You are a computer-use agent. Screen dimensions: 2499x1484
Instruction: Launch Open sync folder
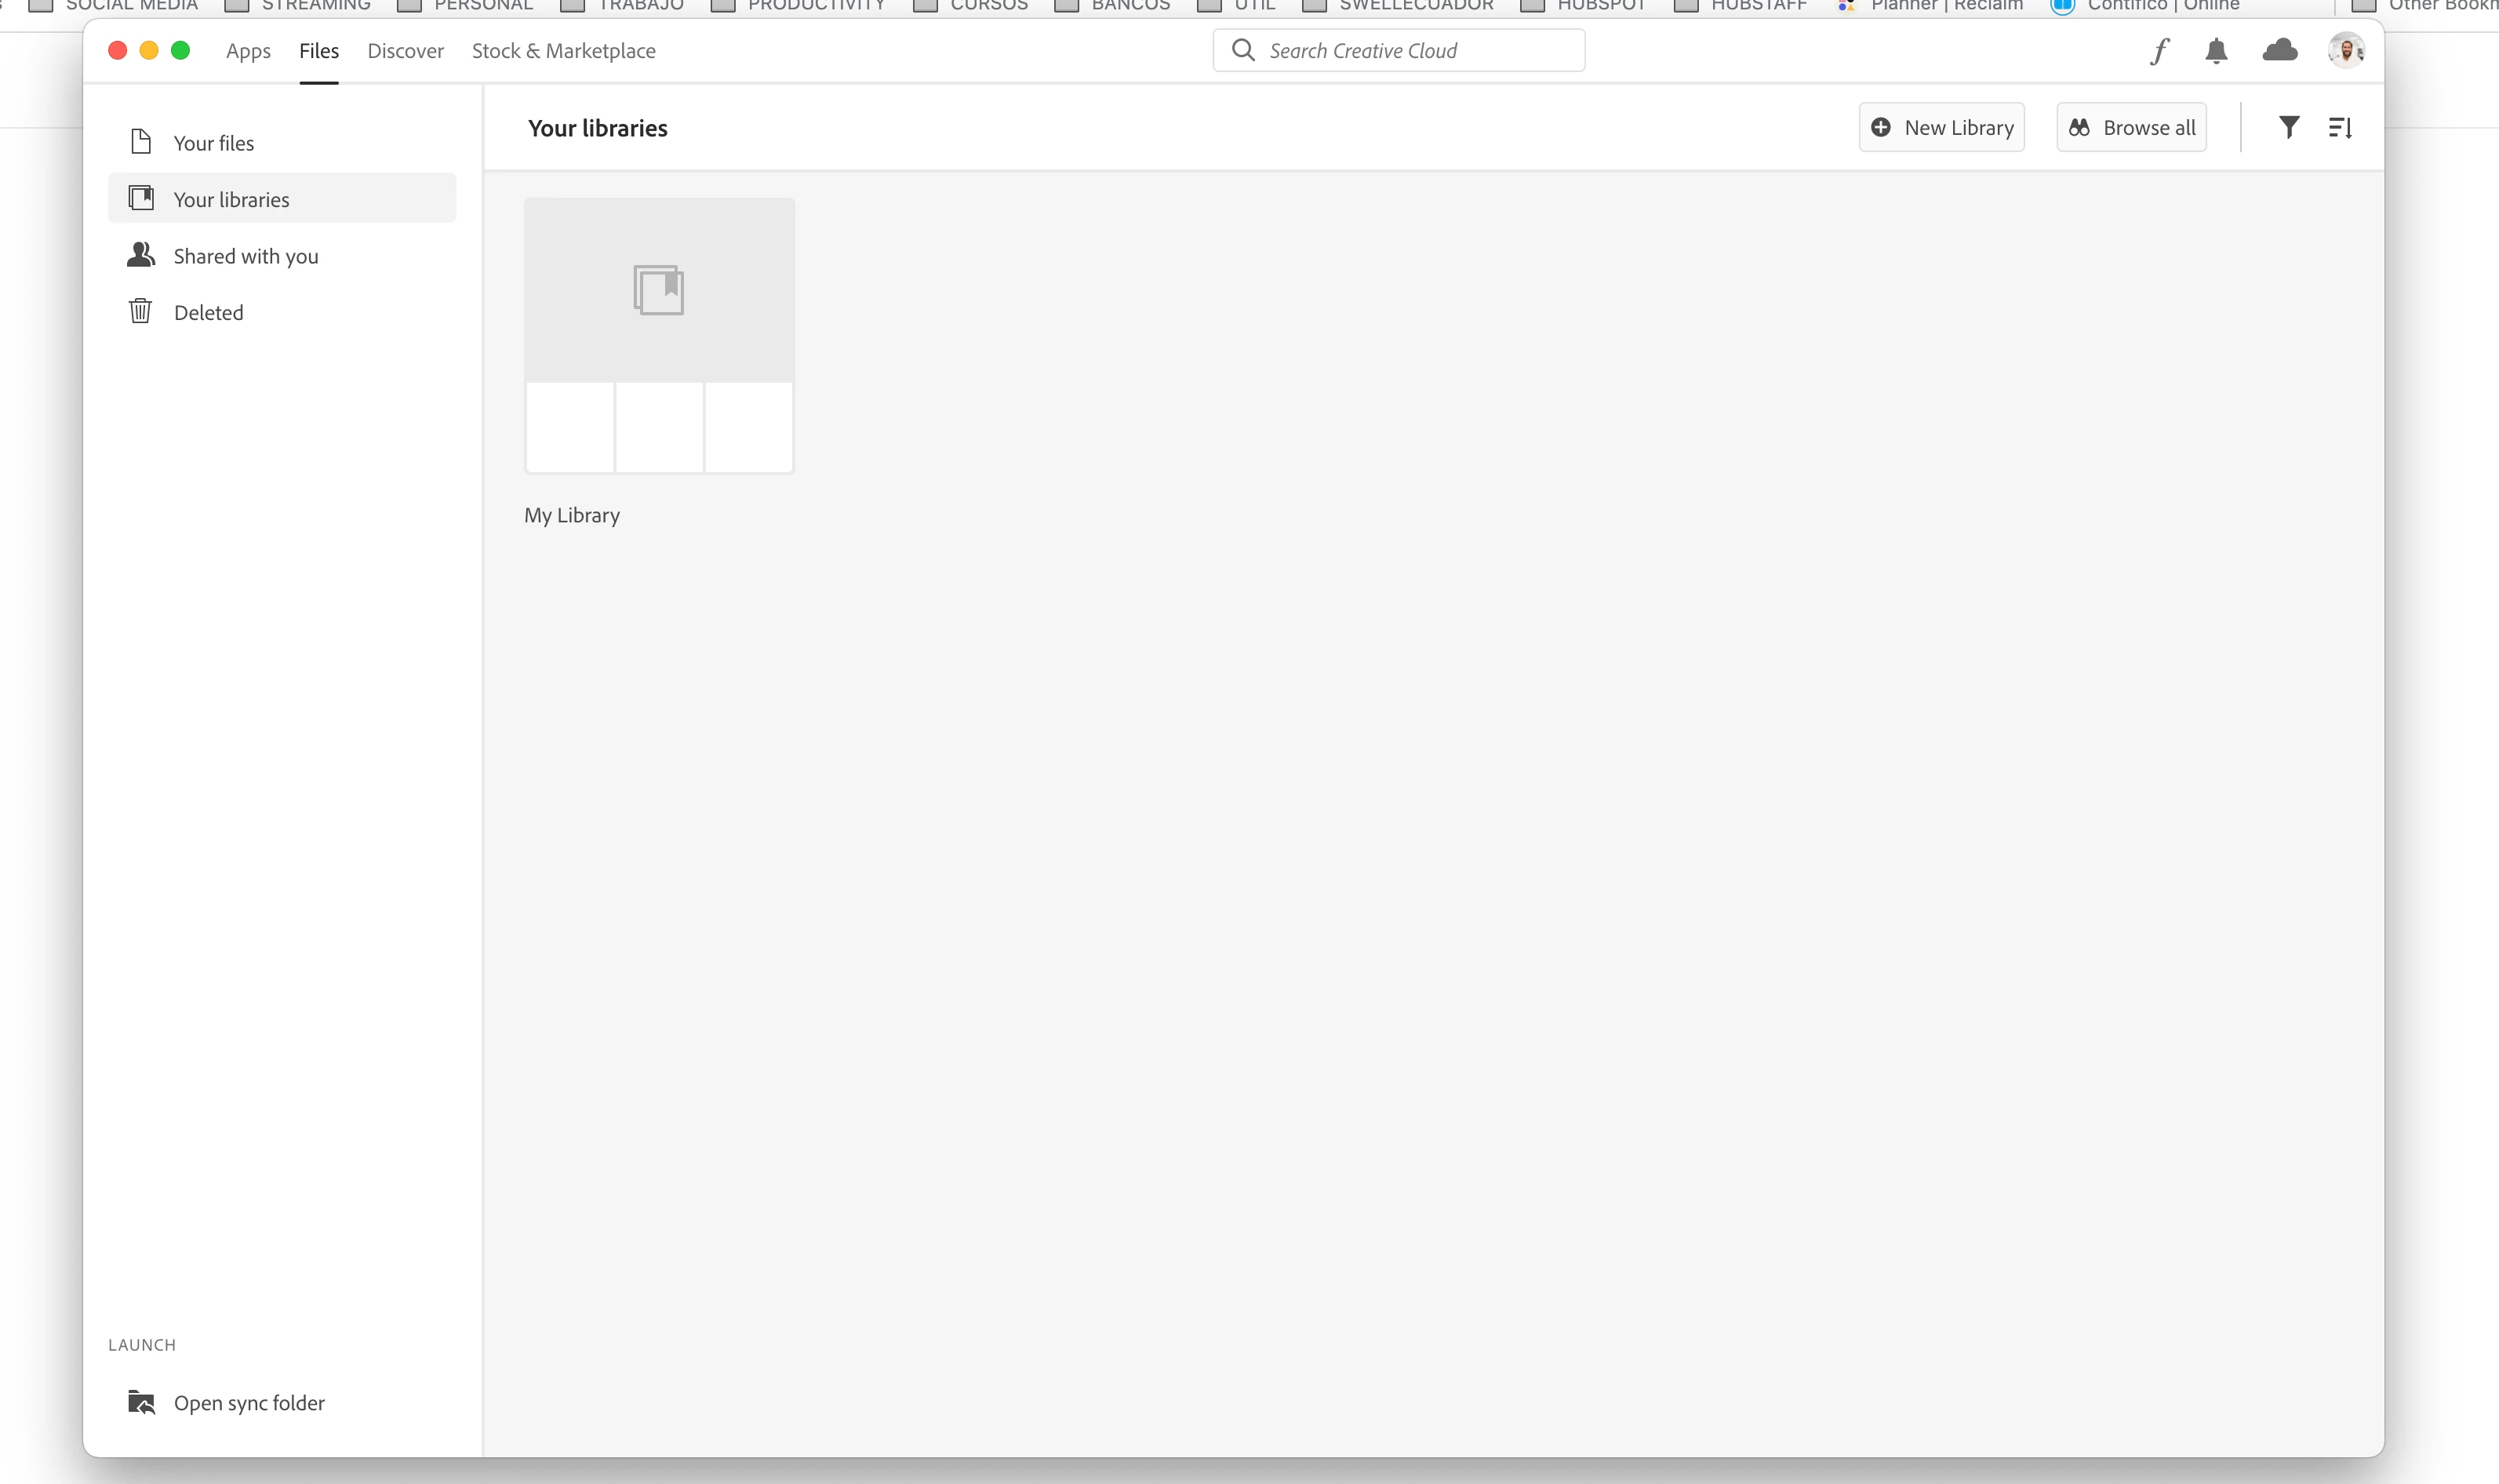[248, 1403]
